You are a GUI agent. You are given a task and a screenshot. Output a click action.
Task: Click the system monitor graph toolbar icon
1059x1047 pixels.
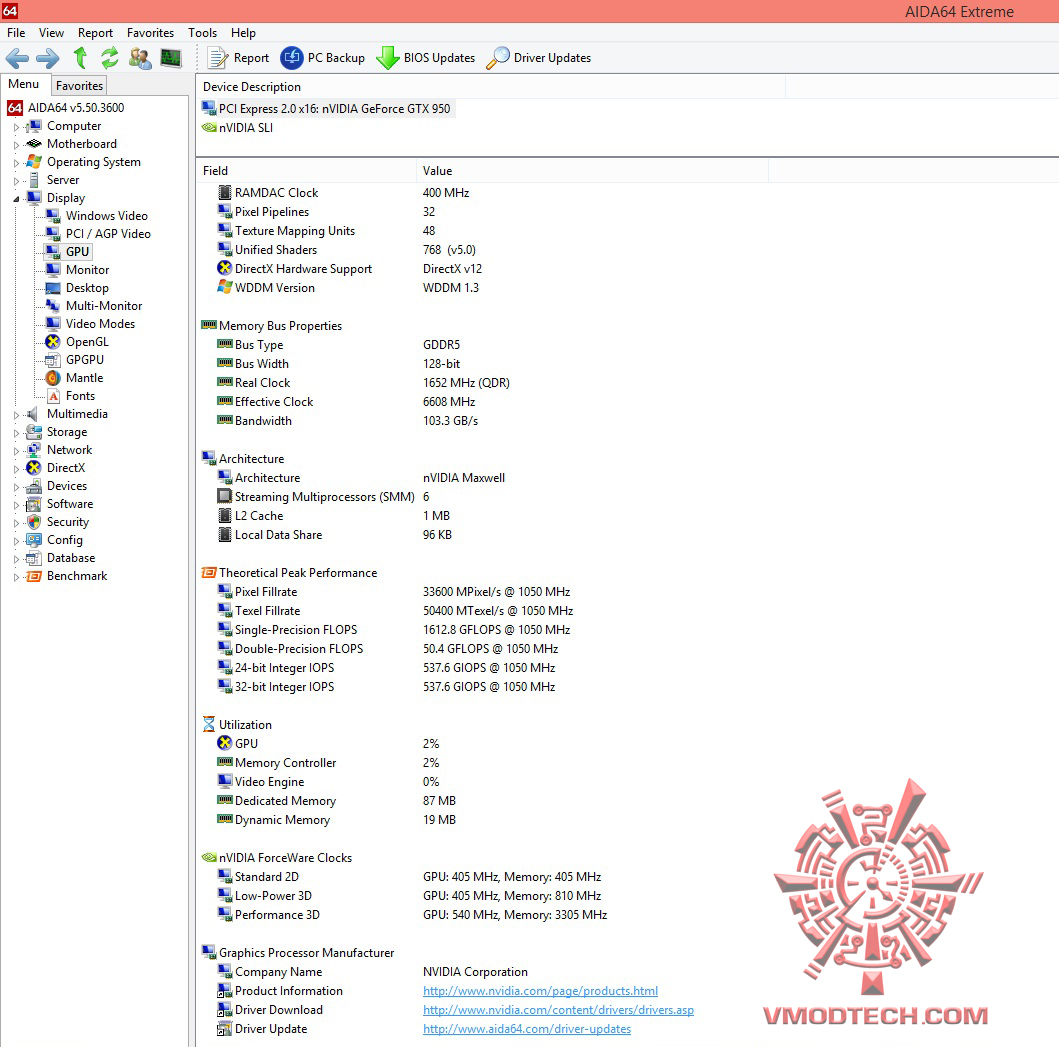pyautogui.click(x=171, y=58)
